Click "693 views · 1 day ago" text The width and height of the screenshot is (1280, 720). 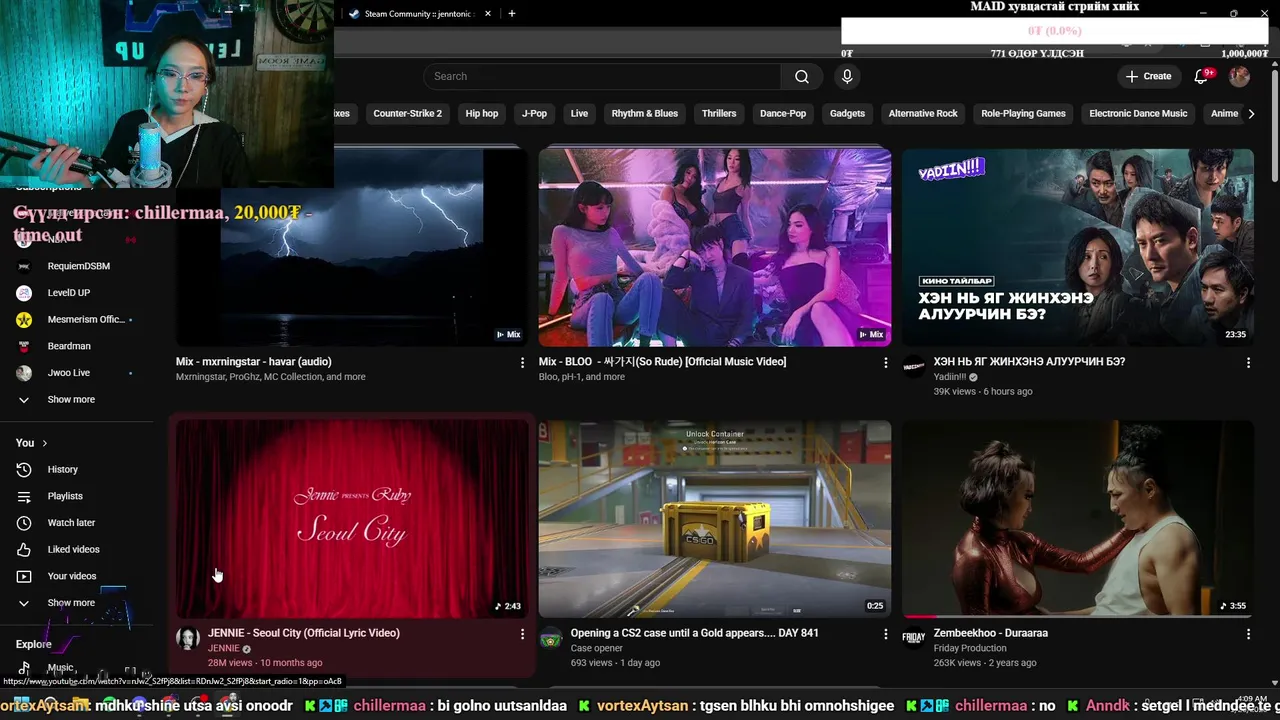click(x=615, y=663)
